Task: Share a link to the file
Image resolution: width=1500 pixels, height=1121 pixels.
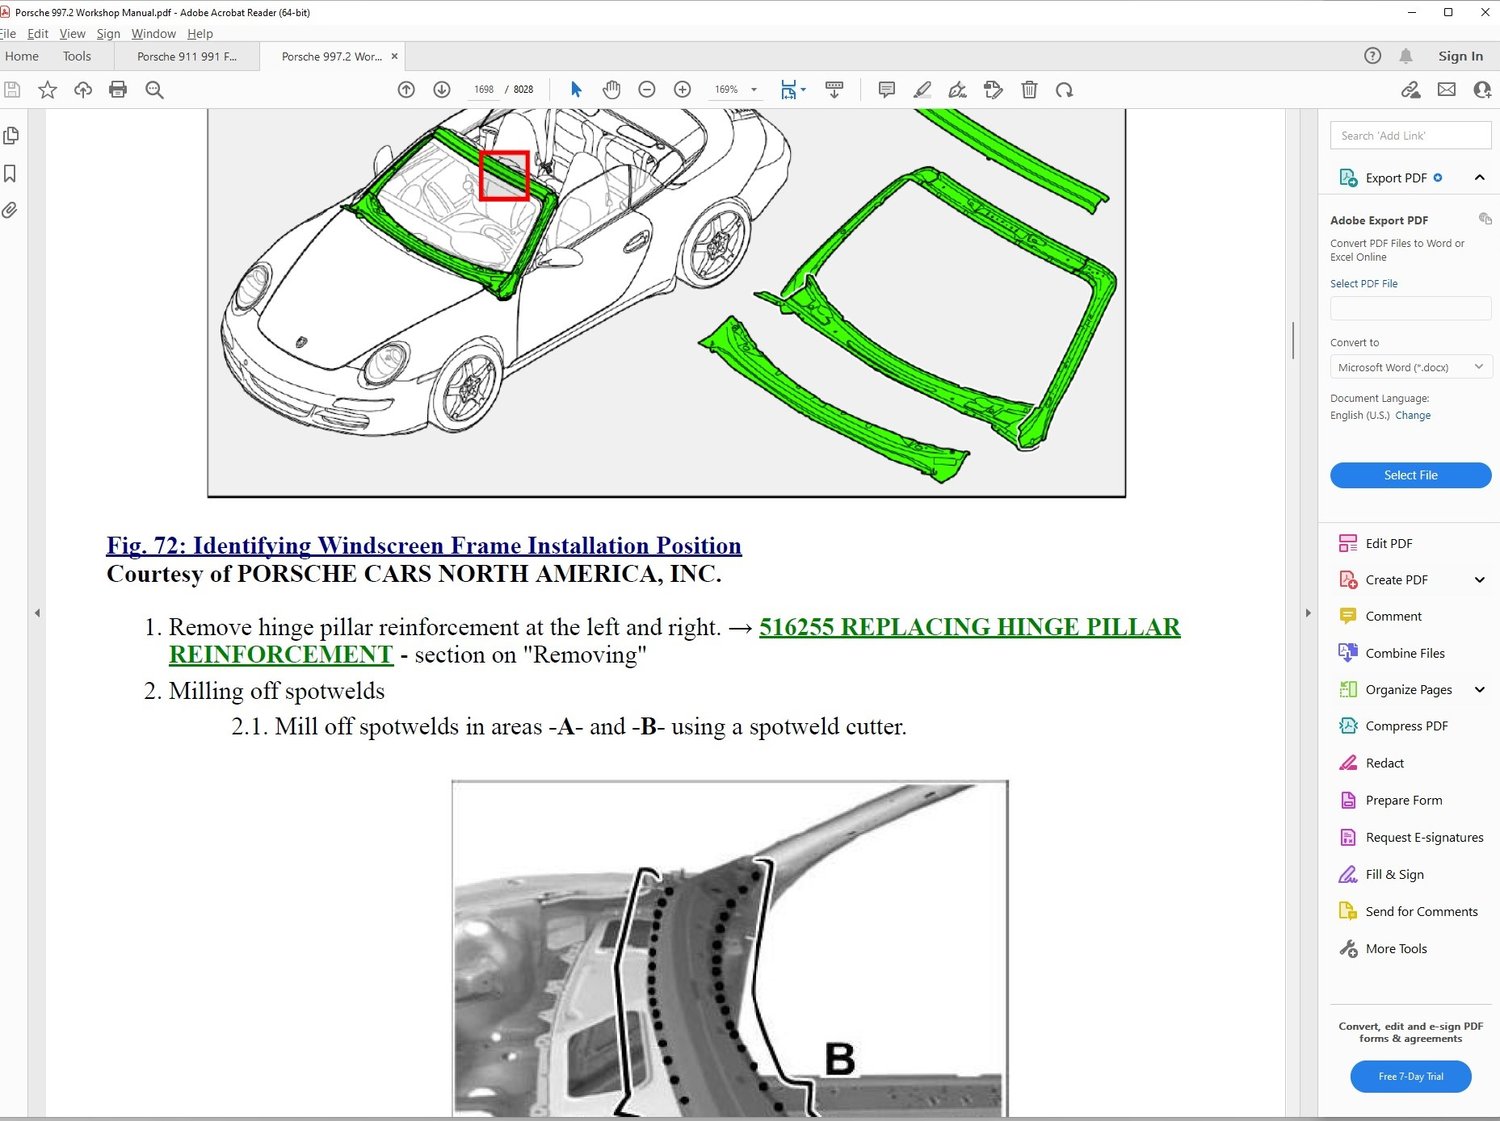Action: click(1410, 90)
